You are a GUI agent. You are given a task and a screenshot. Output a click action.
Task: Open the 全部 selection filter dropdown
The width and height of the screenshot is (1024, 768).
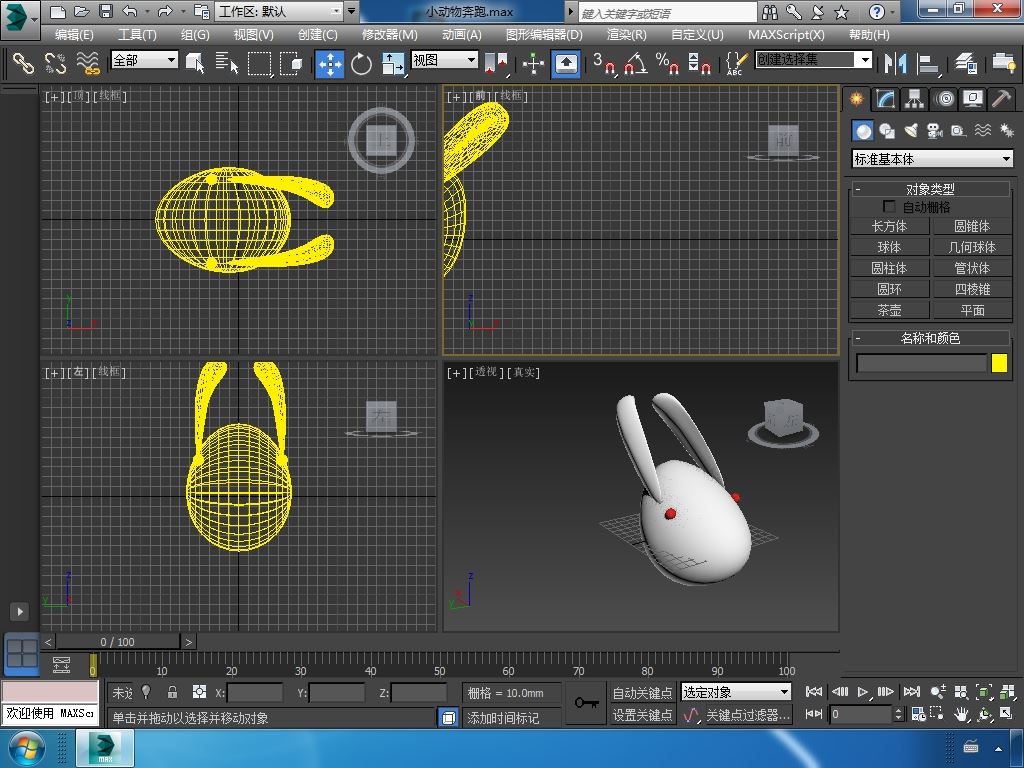click(144, 60)
